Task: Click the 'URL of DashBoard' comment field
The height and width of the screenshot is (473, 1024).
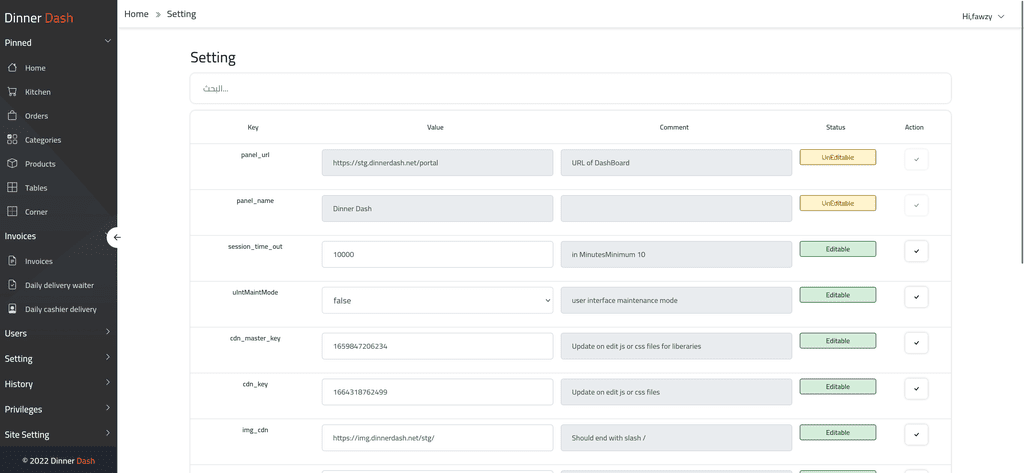Action: pos(676,163)
